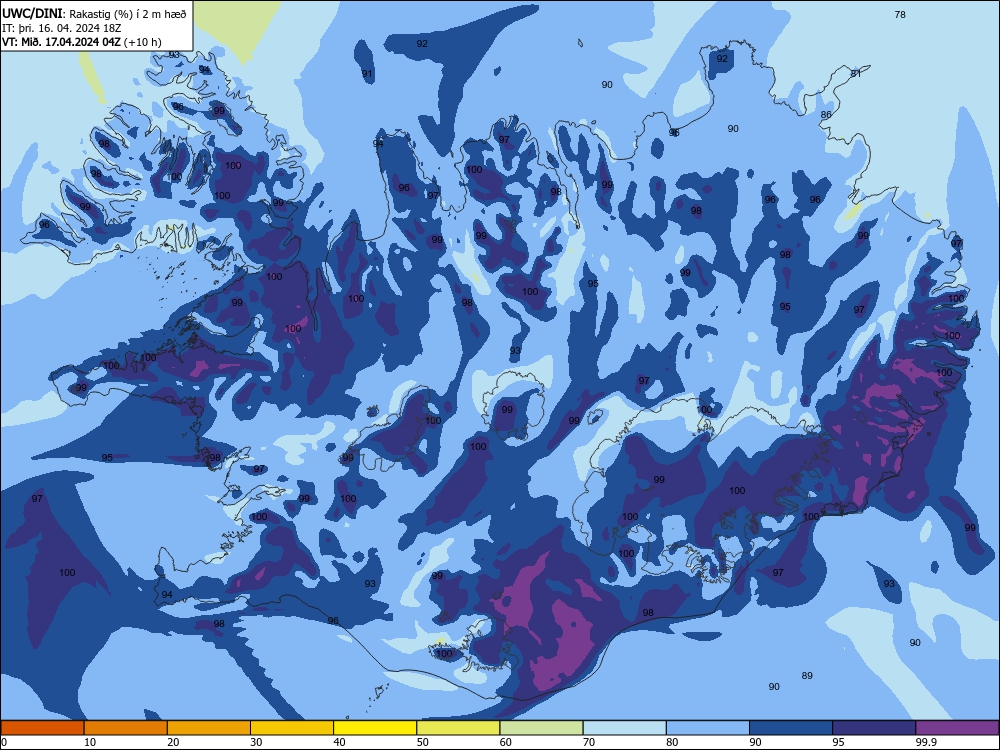Image resolution: width=1000 pixels, height=750 pixels.
Task: Click the '91' humidity value on the map
Action: 367,73
